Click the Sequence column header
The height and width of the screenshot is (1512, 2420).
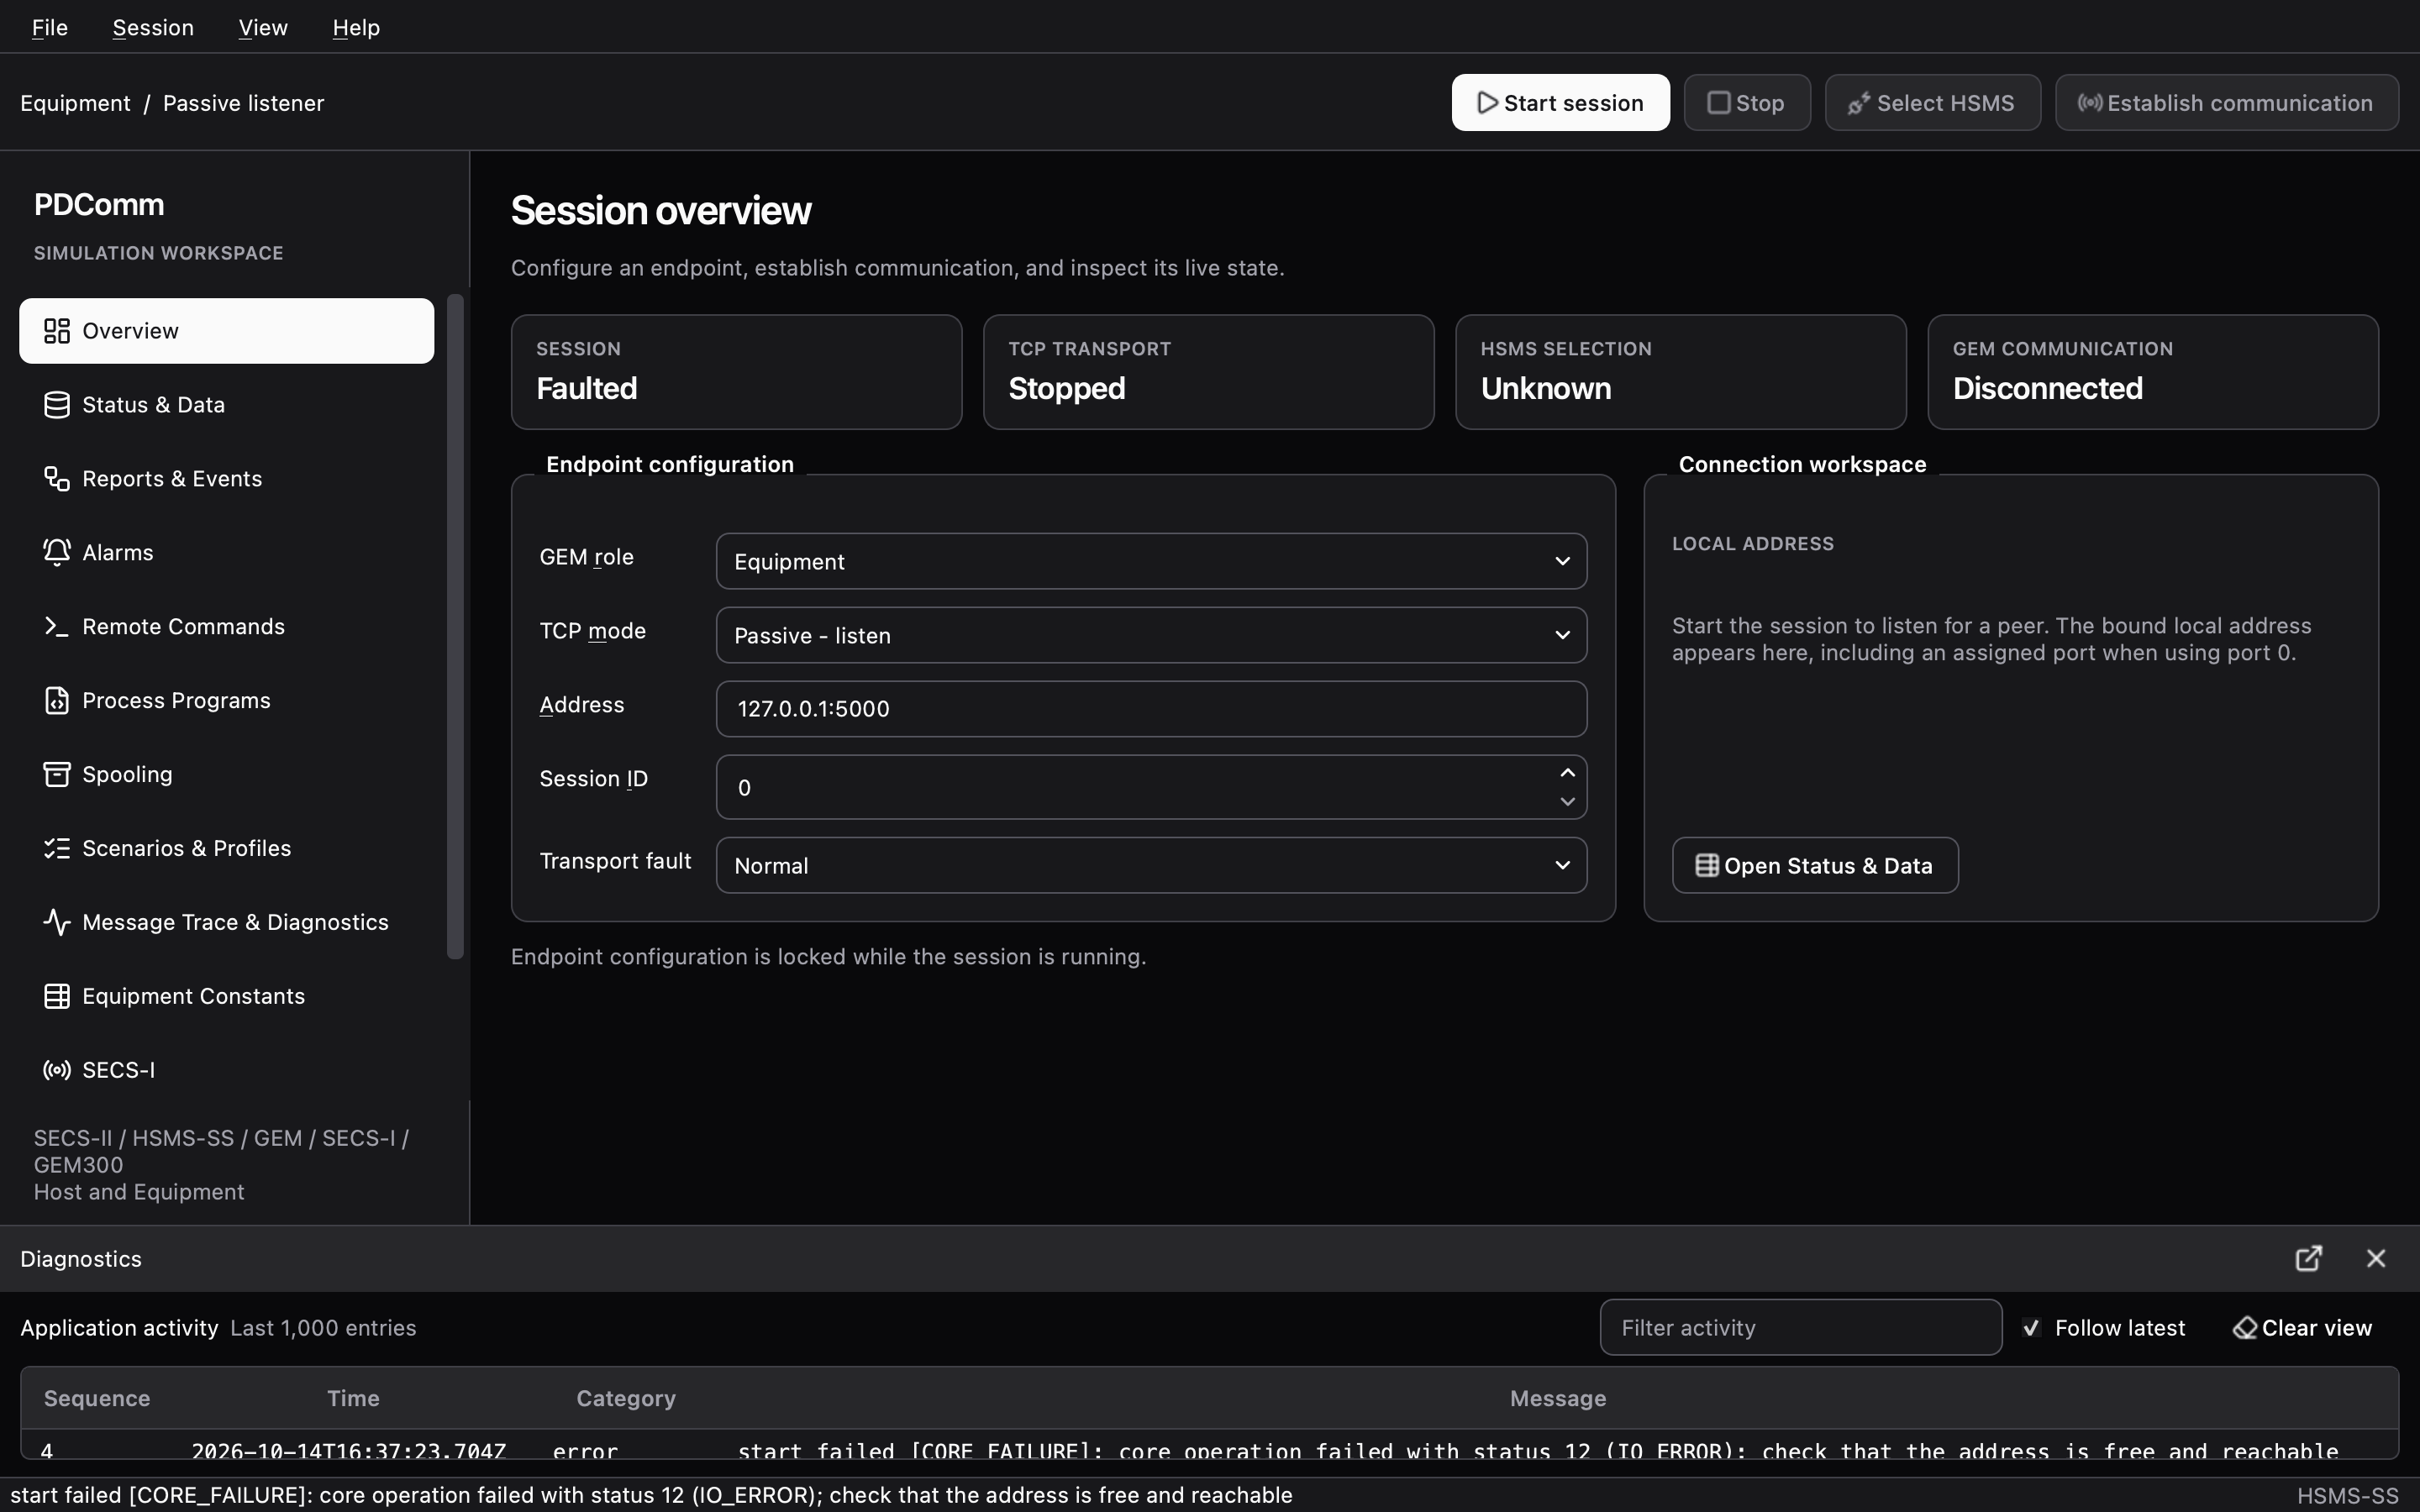(x=97, y=1399)
